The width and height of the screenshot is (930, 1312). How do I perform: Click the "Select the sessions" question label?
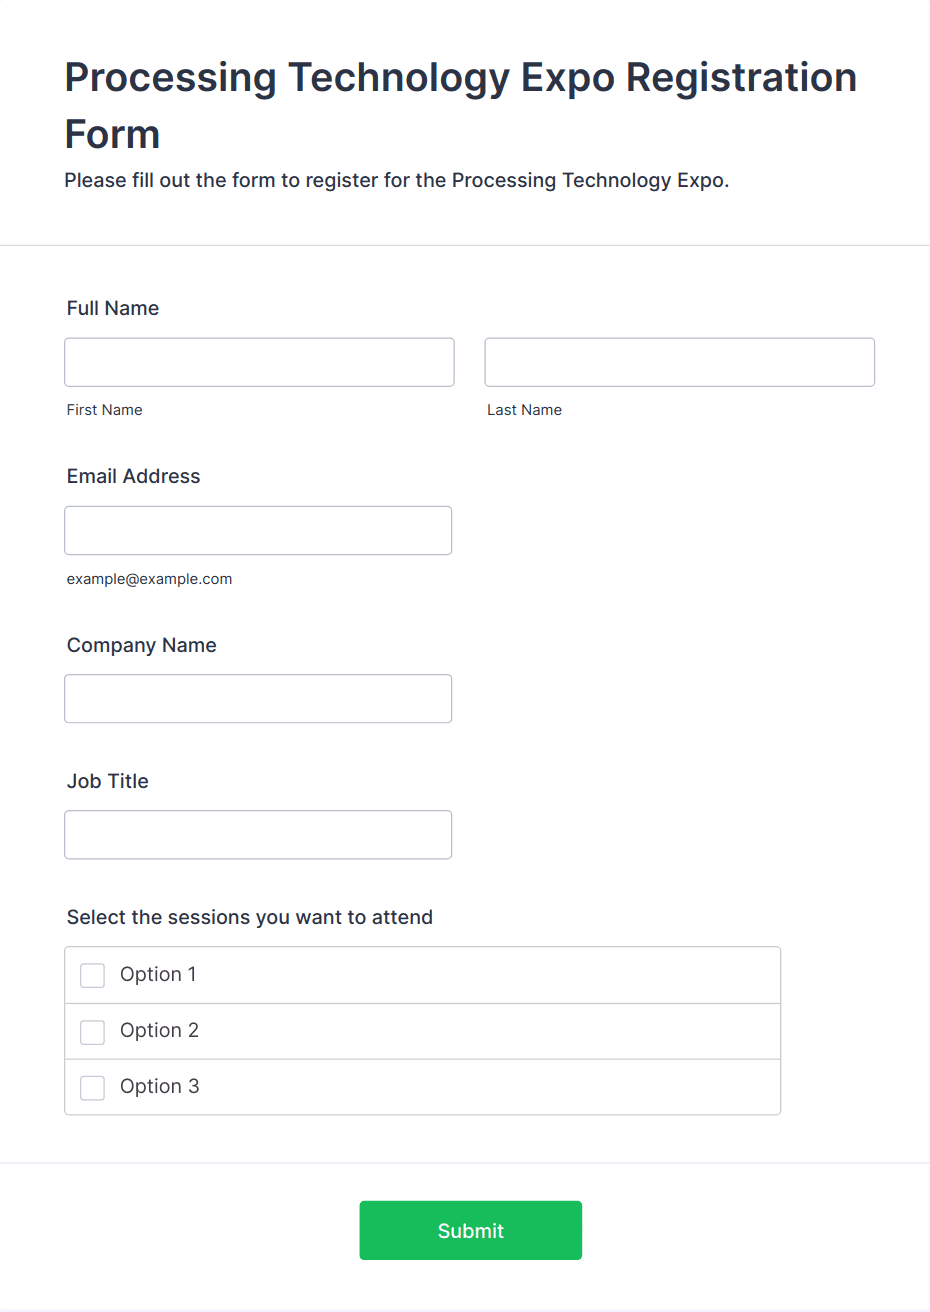point(249,917)
